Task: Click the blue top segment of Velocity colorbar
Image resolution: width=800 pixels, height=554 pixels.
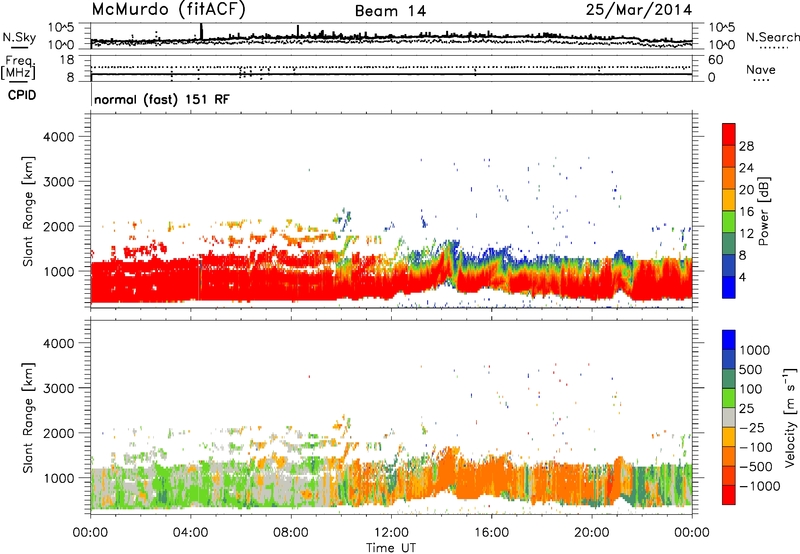Action: 729,340
